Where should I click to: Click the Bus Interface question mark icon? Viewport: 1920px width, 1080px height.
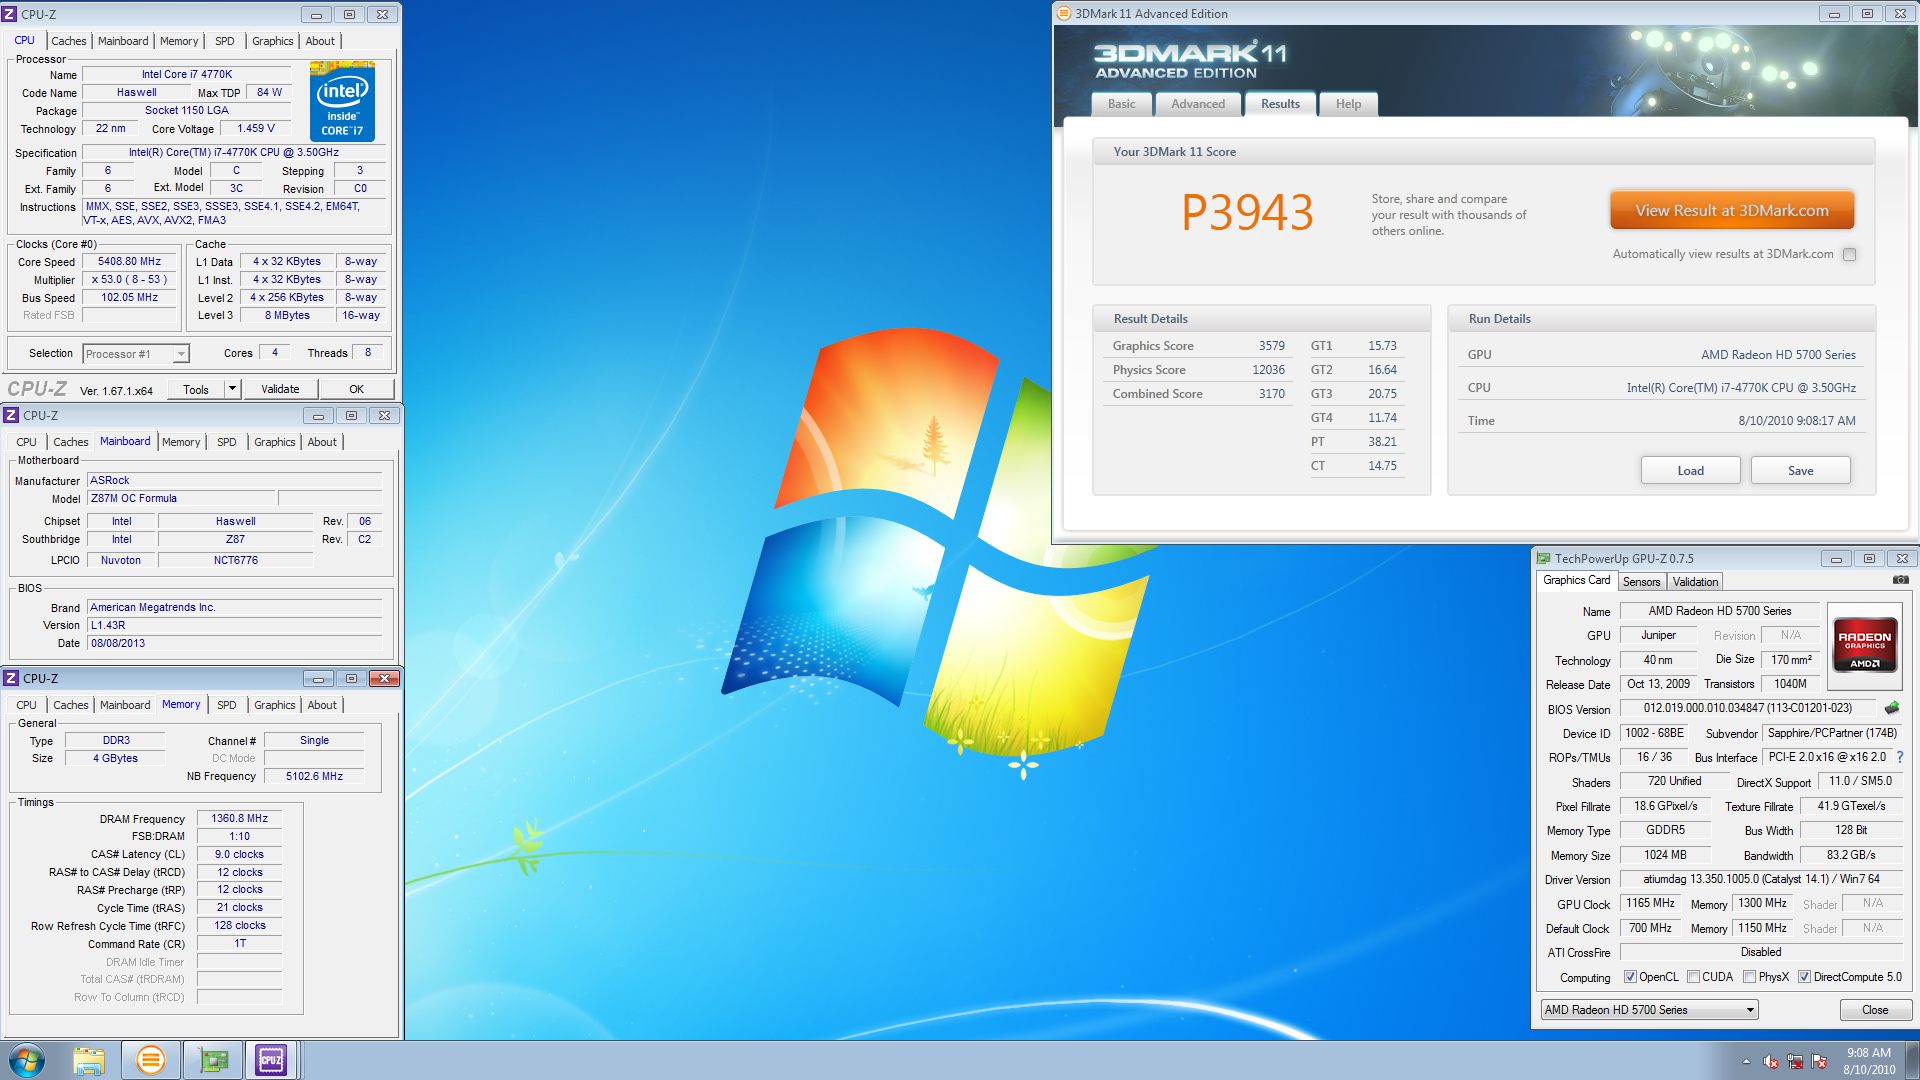coord(1900,757)
